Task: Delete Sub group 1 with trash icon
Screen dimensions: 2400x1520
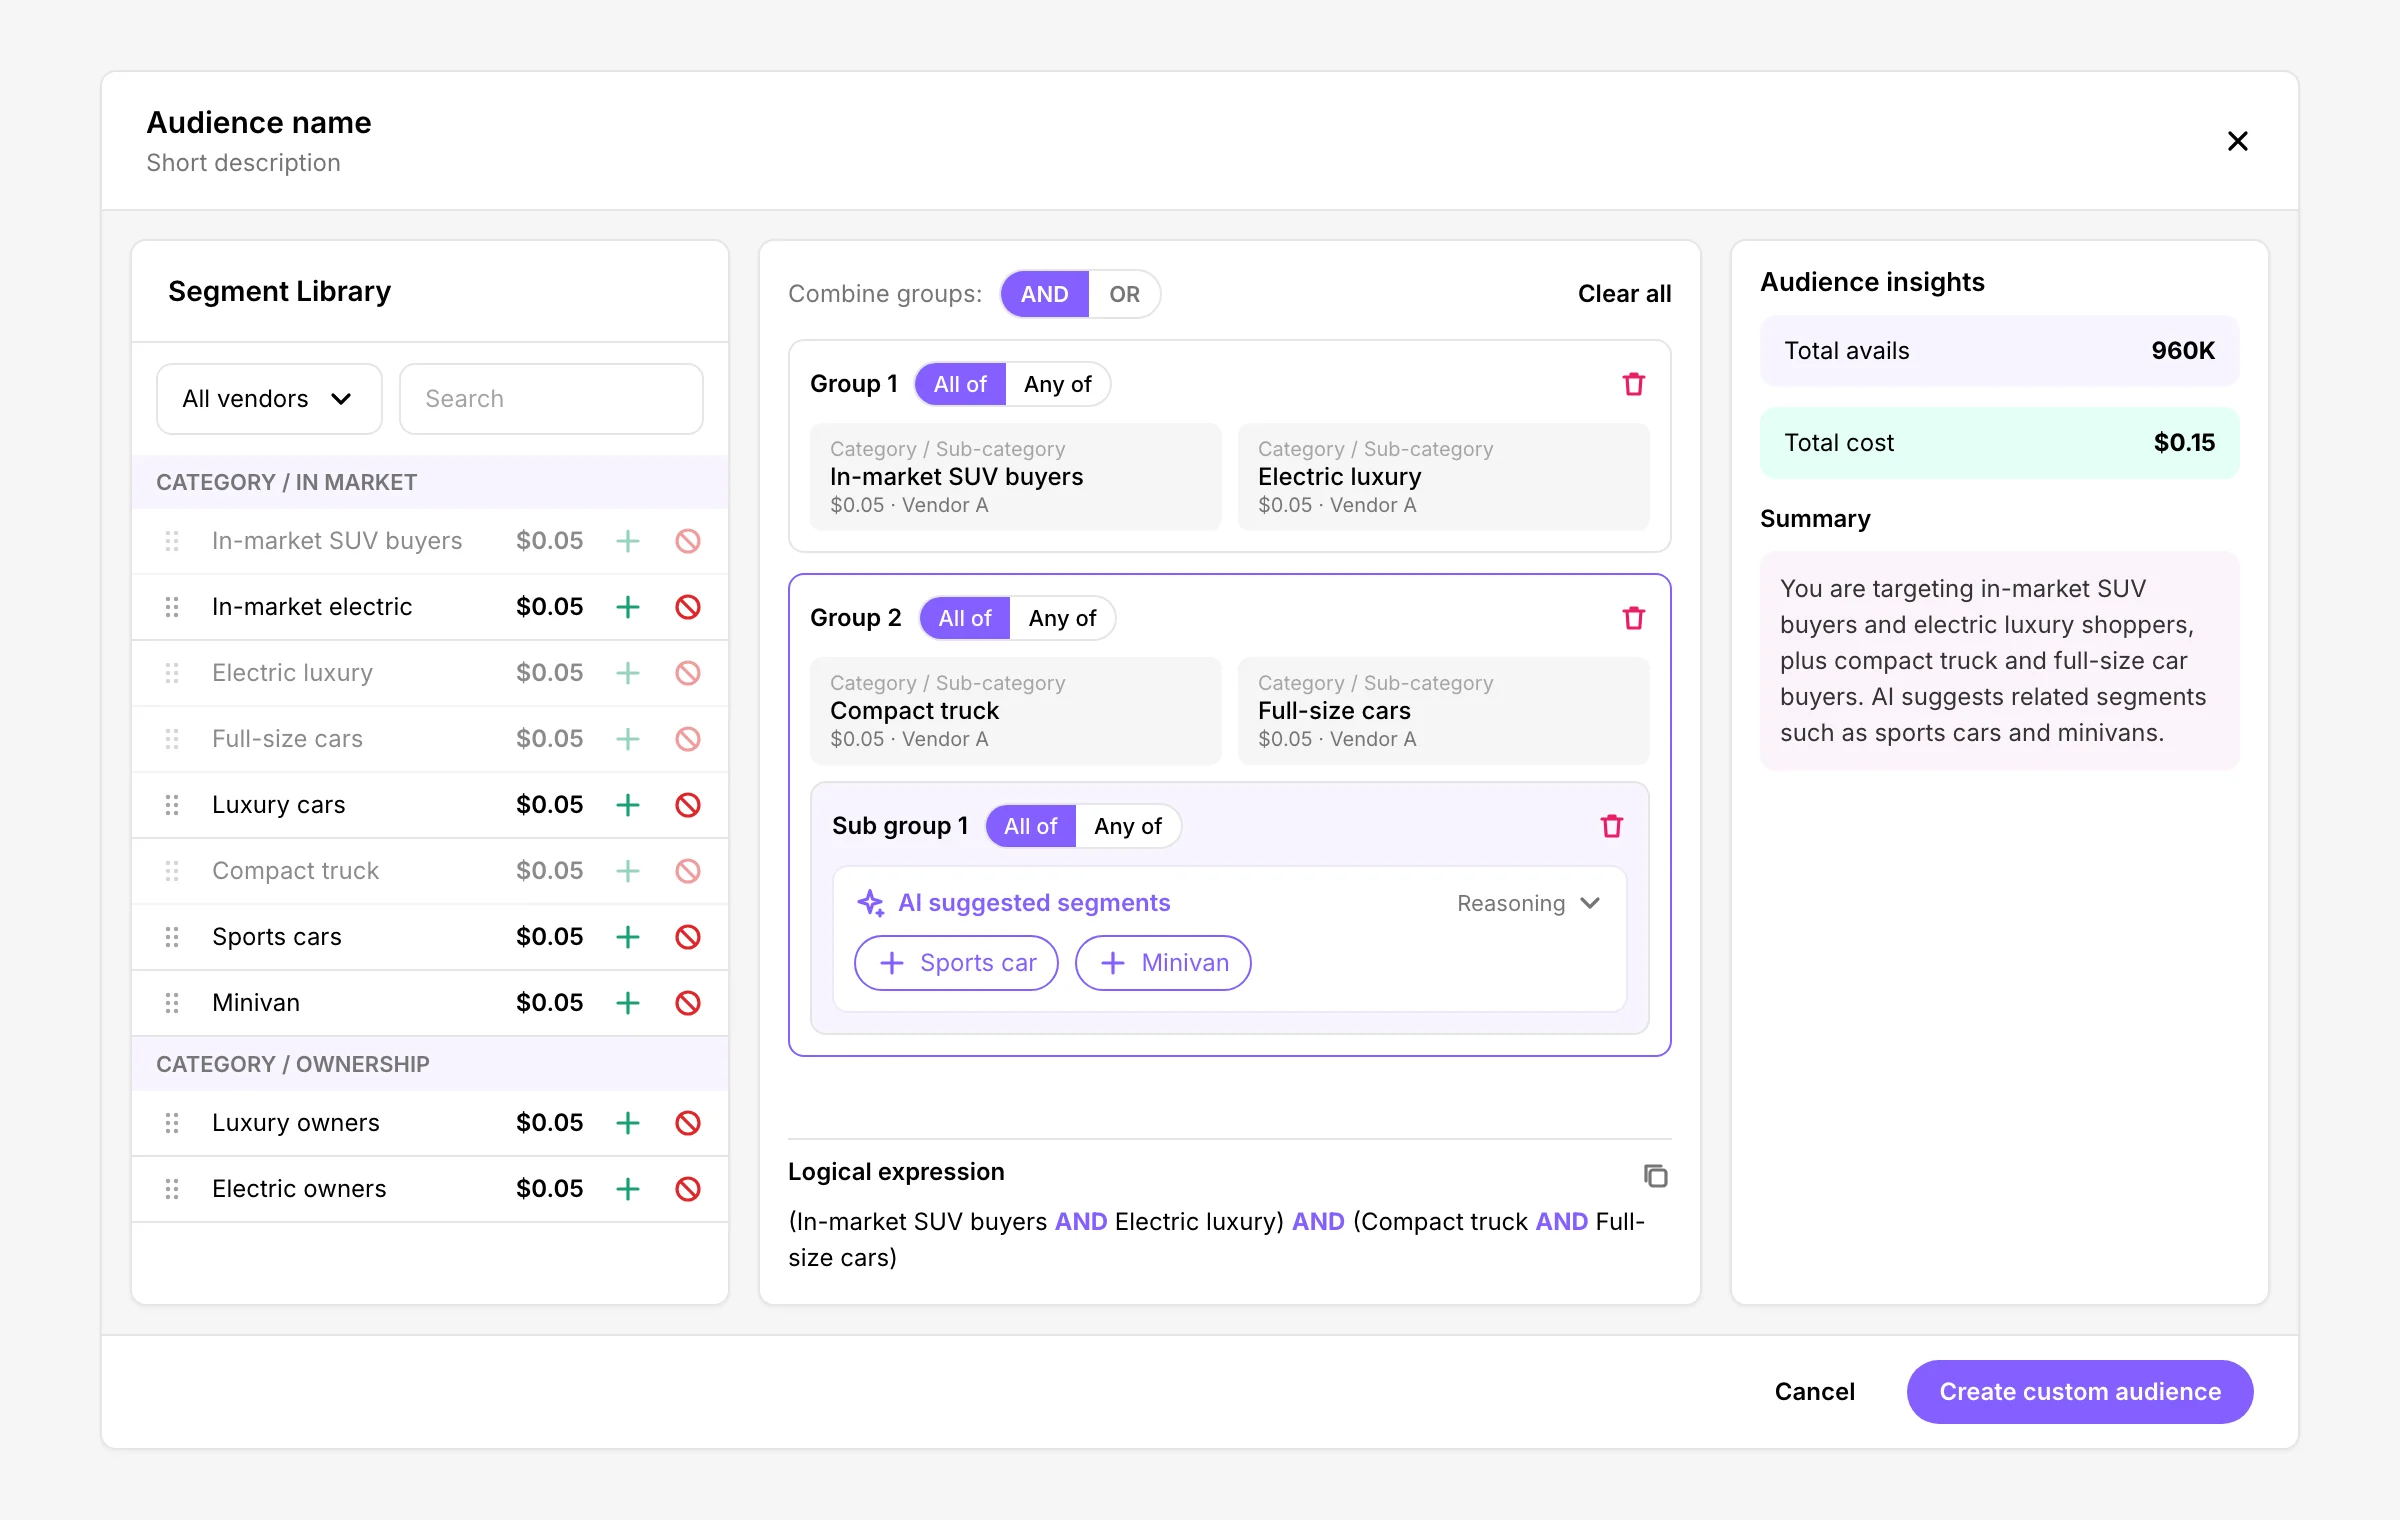Action: pos(1612,826)
